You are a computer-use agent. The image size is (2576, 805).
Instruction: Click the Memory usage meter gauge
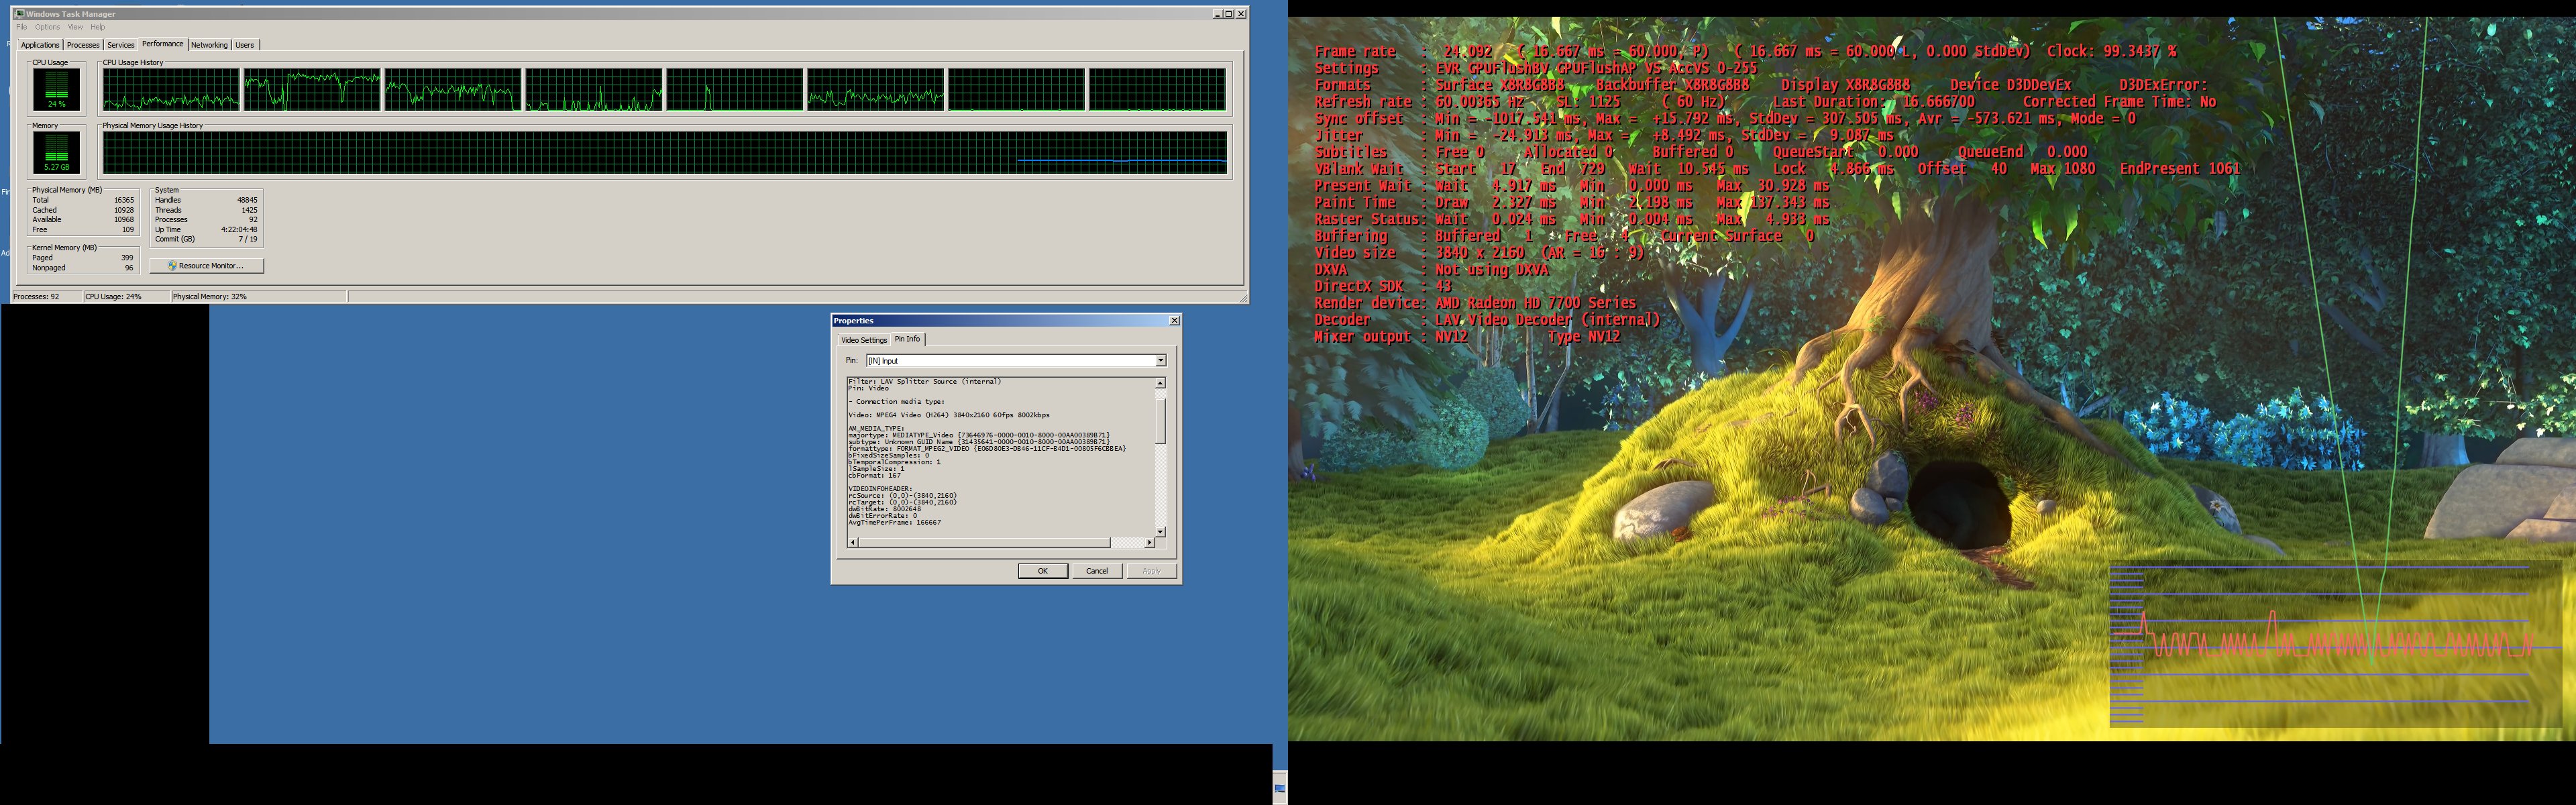tap(56, 153)
